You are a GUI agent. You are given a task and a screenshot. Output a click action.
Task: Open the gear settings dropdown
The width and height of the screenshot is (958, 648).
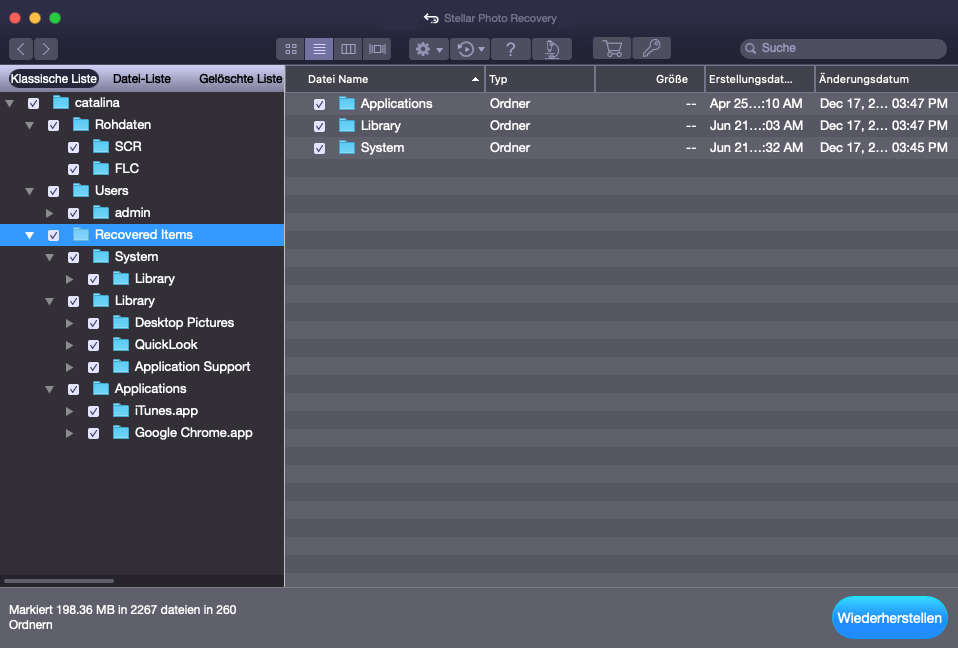click(428, 48)
